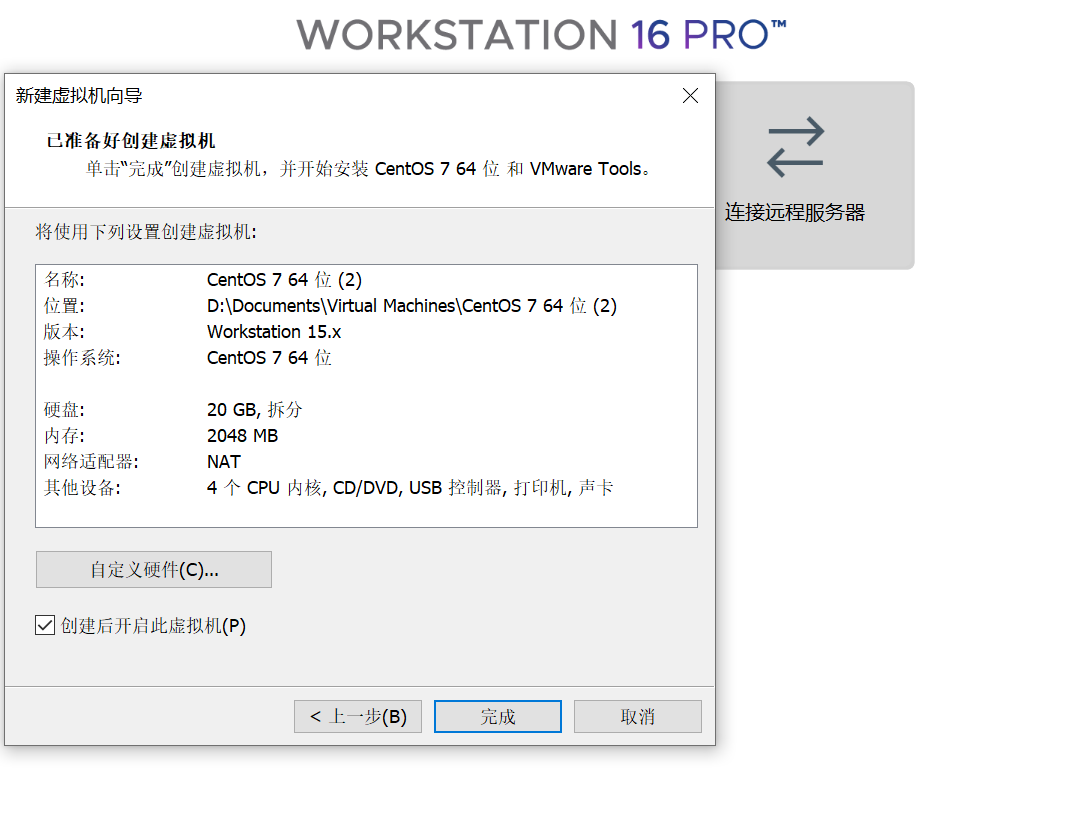Click 完成 to create the virtual machine

pos(498,716)
